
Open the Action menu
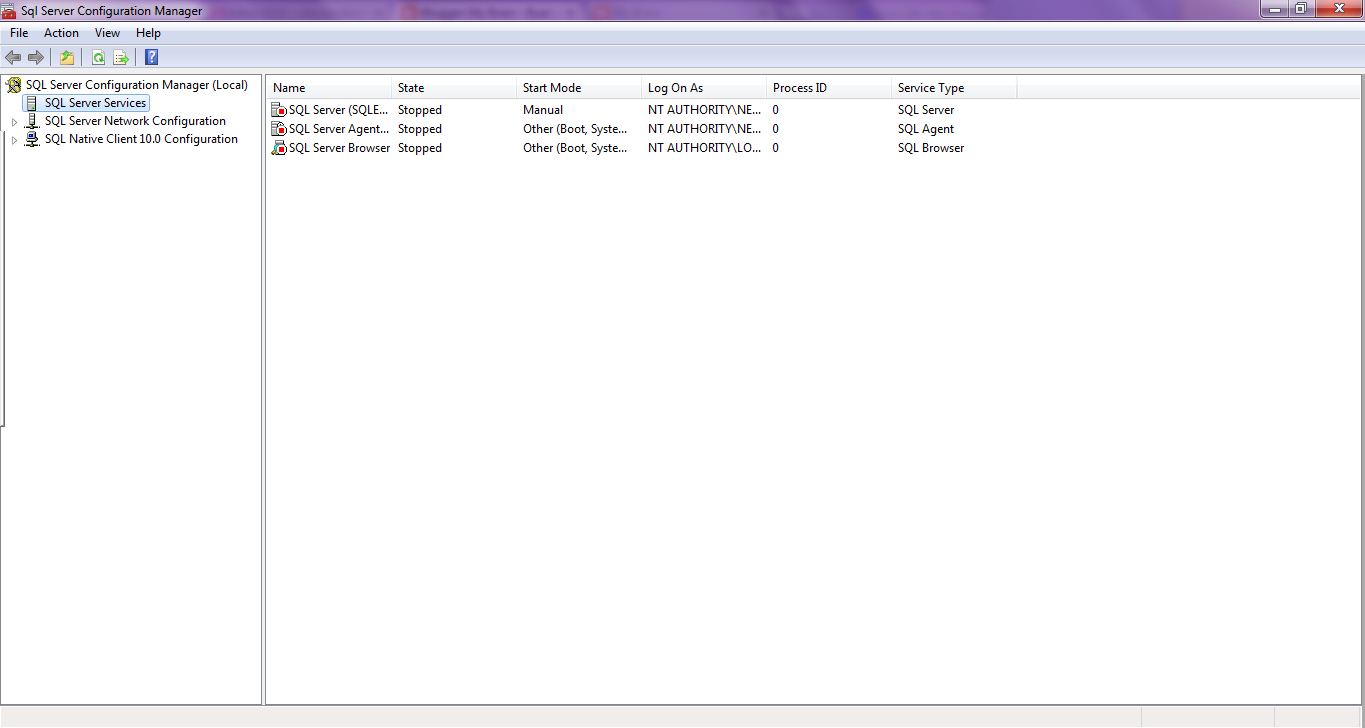coord(61,32)
